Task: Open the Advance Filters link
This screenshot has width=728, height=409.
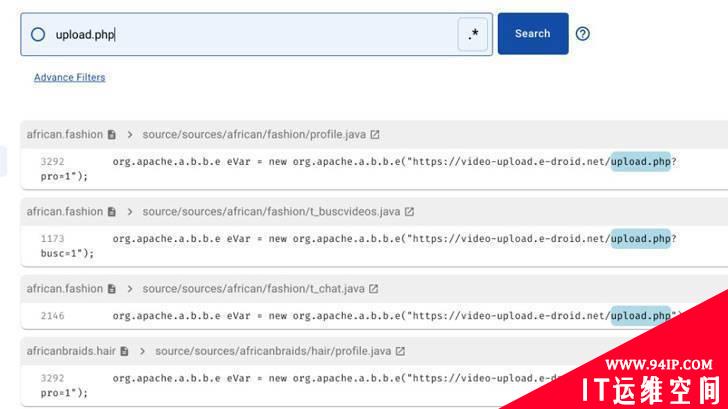Action: [70, 78]
